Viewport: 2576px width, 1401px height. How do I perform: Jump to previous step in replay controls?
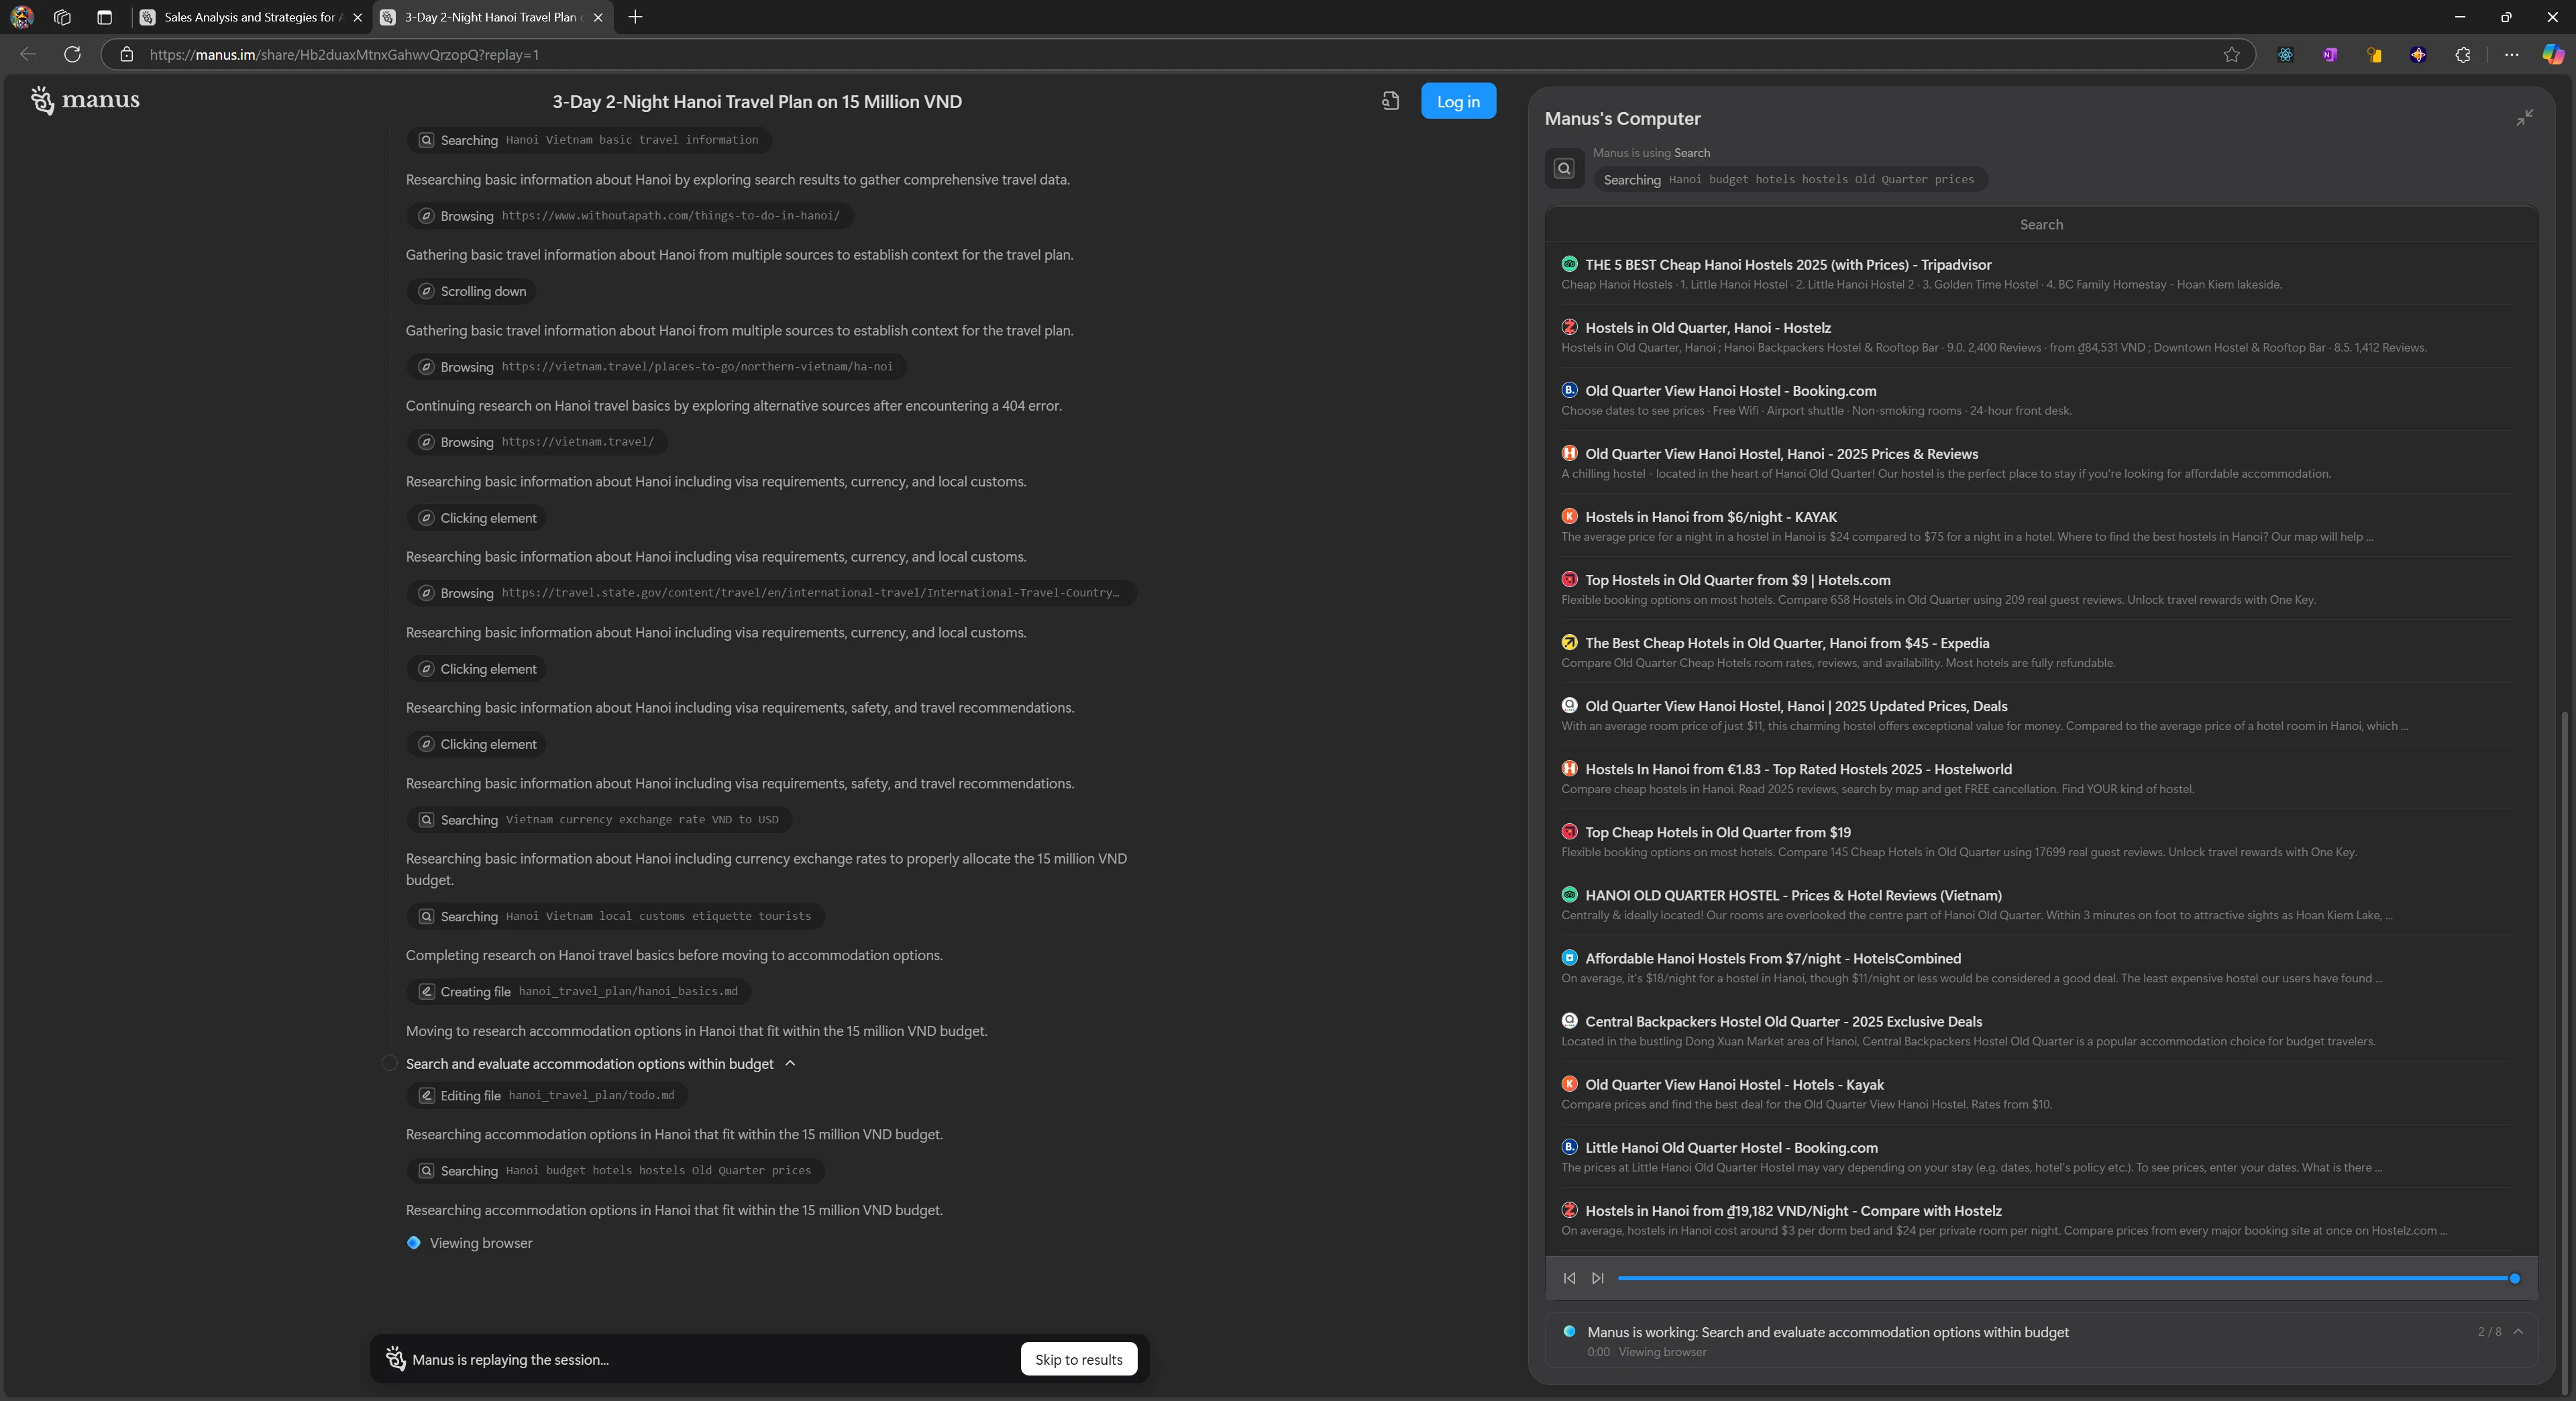1569,1278
